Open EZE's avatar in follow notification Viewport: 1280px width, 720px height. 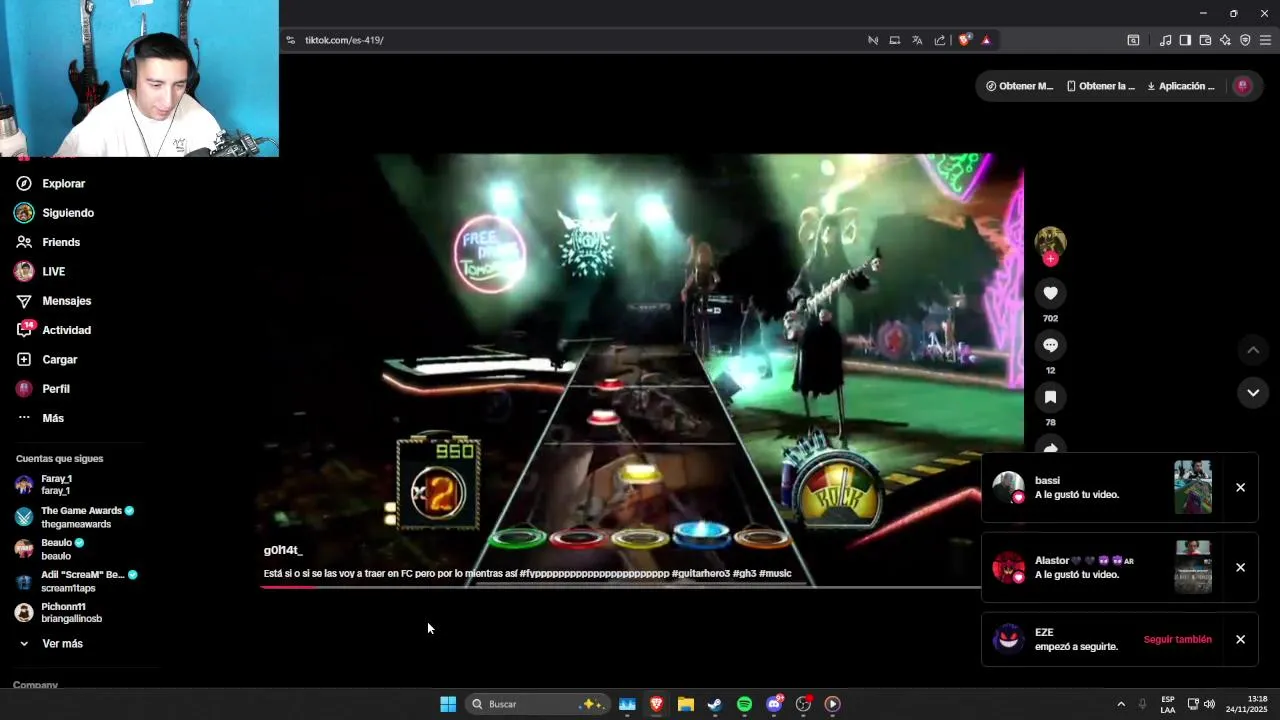(1008, 640)
